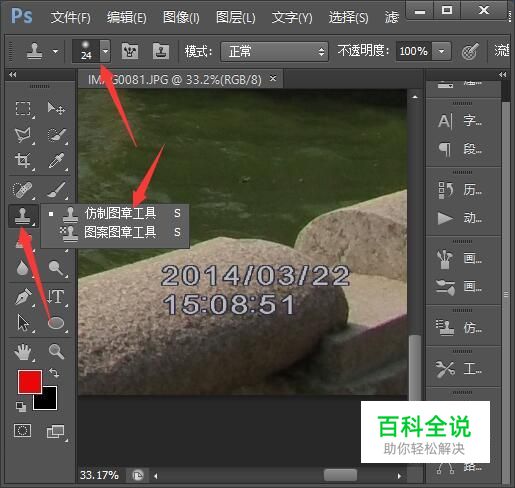Screen dimensions: 515x488
Task: Click the vertical scrollbar up arrow
Action: (x=415, y=97)
